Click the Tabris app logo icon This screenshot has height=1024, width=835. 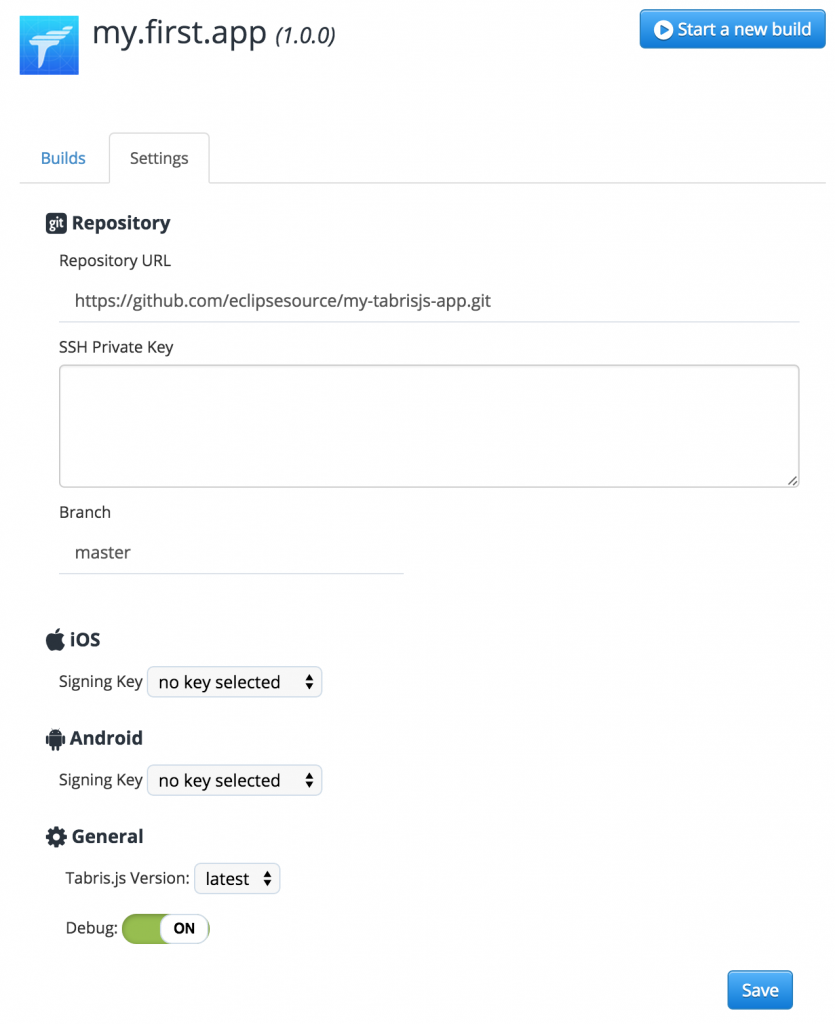tap(49, 45)
